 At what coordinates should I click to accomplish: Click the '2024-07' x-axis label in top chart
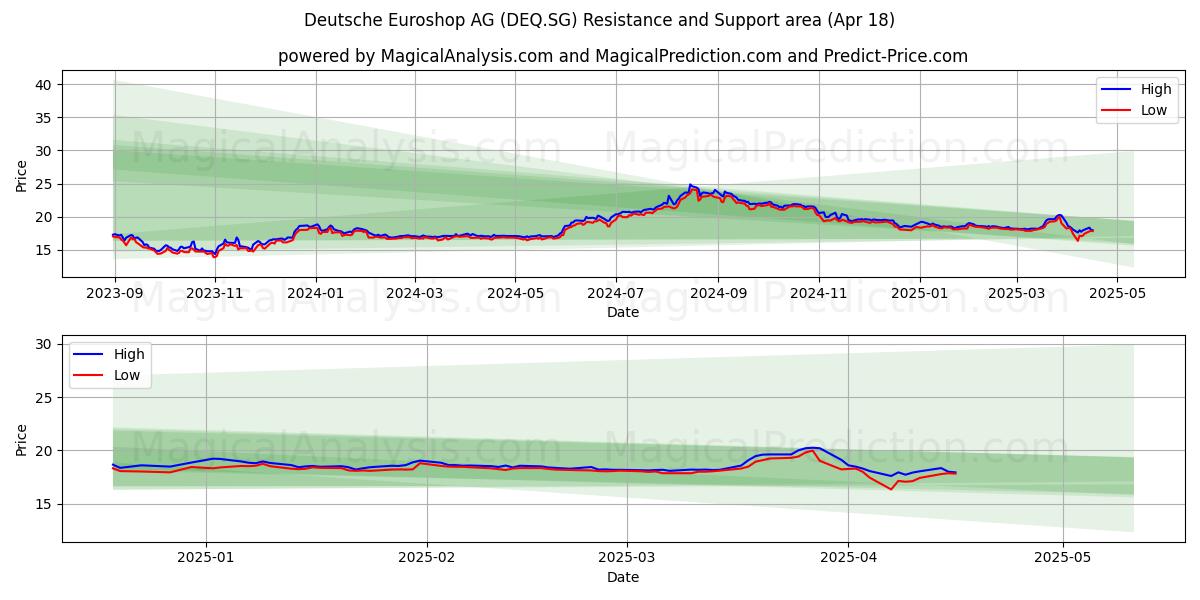(615, 294)
